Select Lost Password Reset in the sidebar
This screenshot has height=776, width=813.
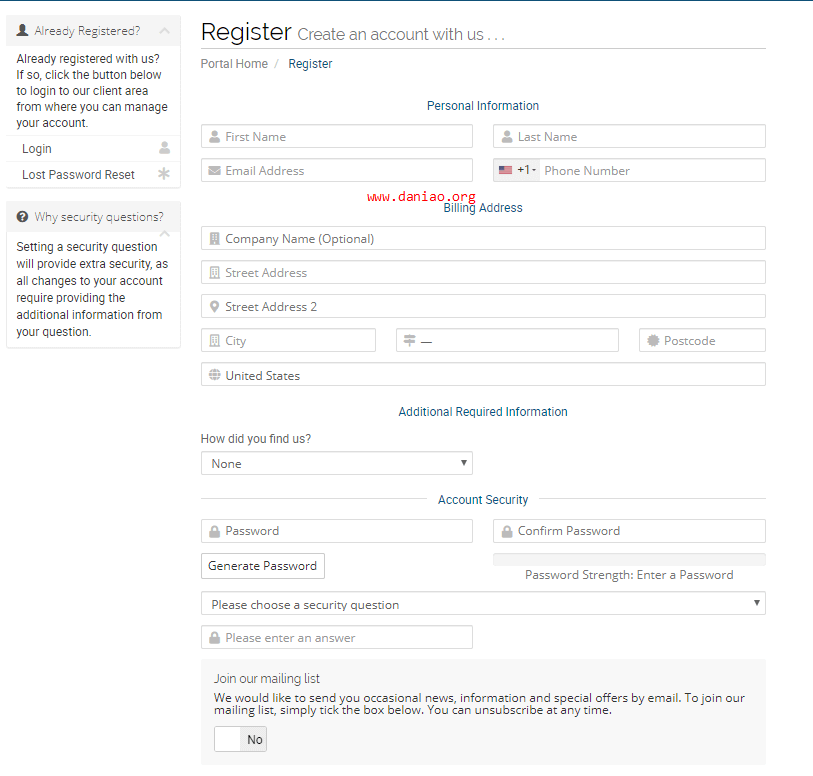click(78, 175)
